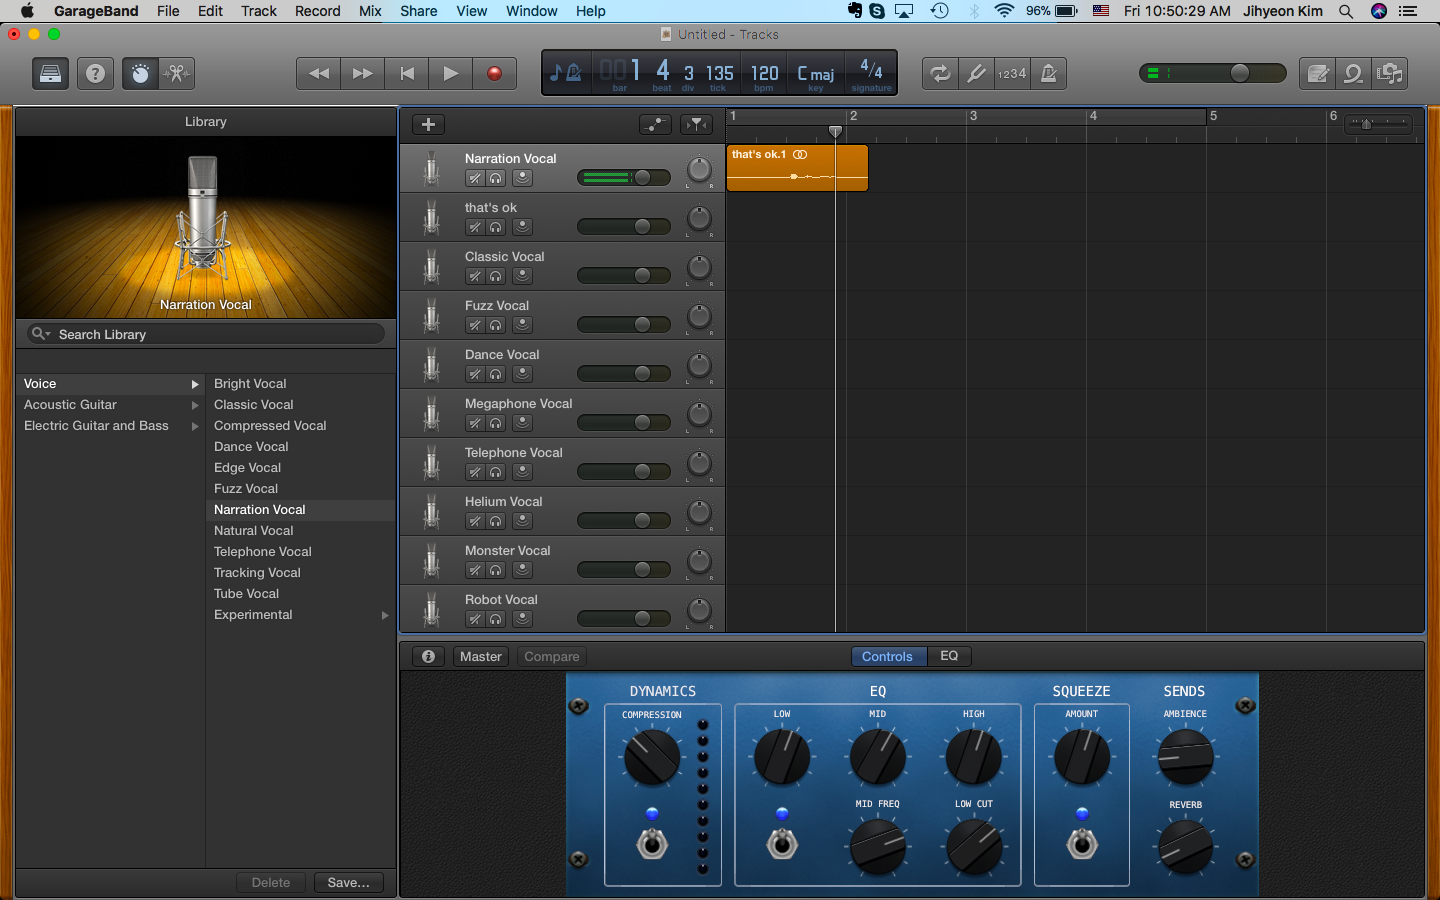Enable input monitoring on Narration Vocal track

pyautogui.click(x=522, y=178)
